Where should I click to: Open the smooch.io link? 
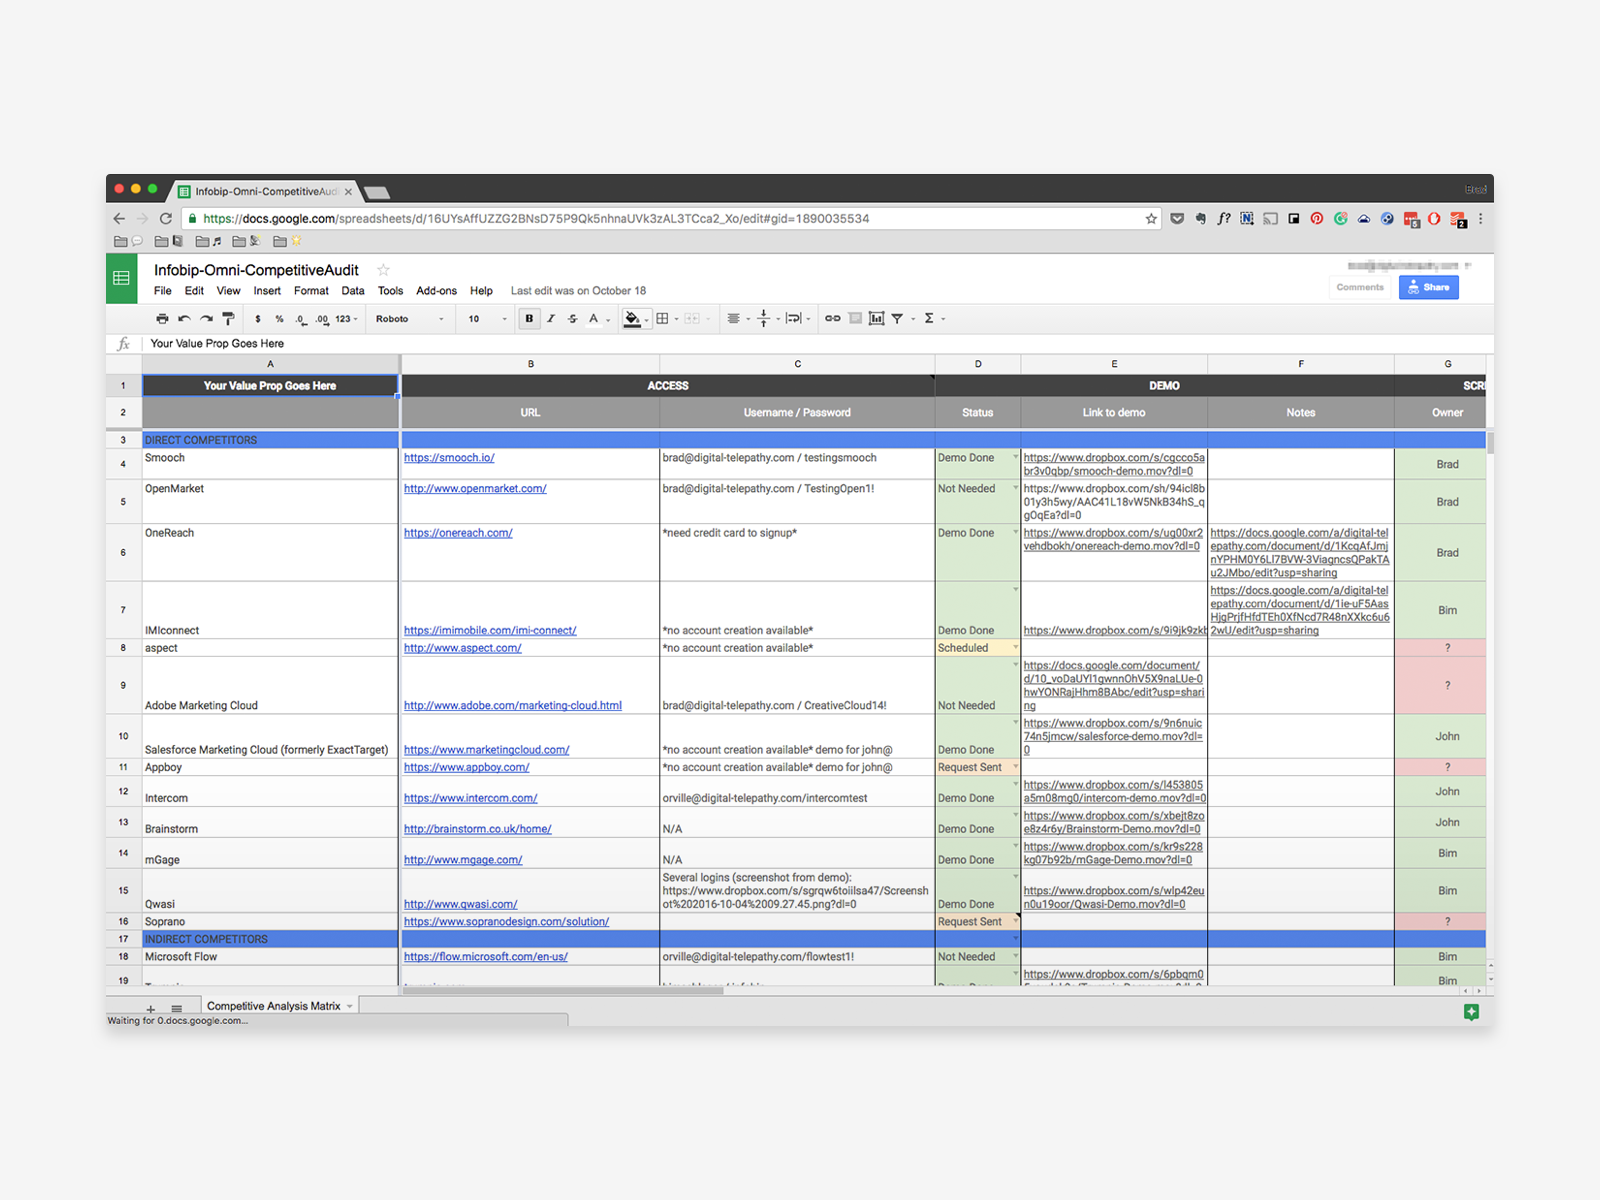[449, 458]
